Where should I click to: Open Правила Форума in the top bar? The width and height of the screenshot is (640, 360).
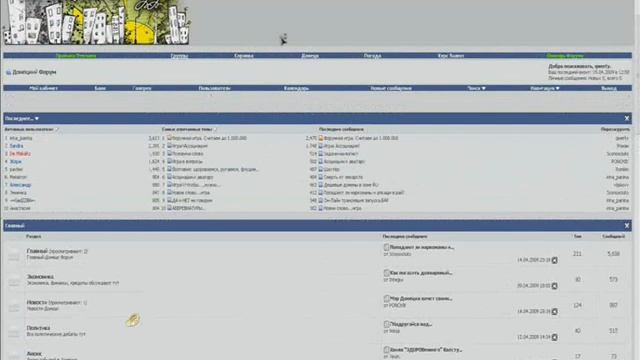76,56
